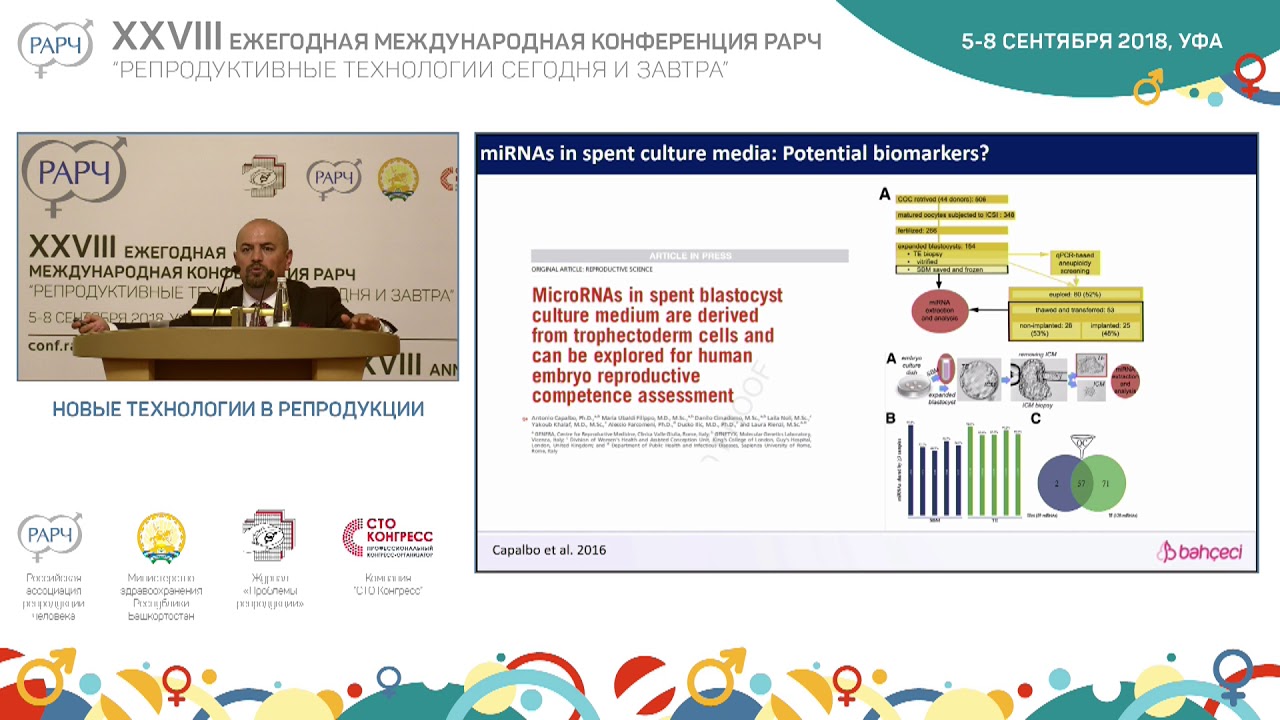Click the header subtitle 'РЕПРОДУКТИВНЫЕ ТЕХНОЛОГИИ СЕГОДНЯ И ЗАВТРА'
Screen dimensions: 1280x720
[x=420, y=70]
